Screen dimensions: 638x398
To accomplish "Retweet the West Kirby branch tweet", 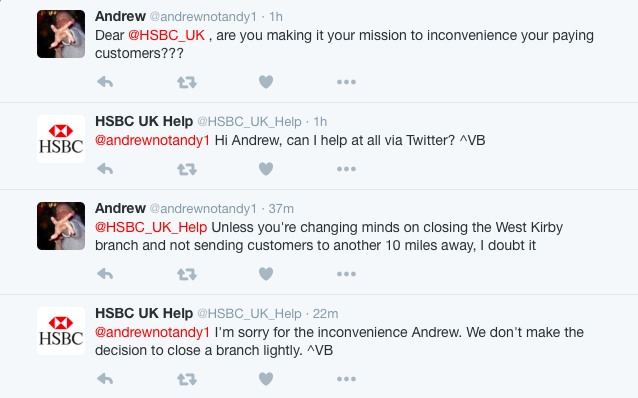I will (187, 274).
